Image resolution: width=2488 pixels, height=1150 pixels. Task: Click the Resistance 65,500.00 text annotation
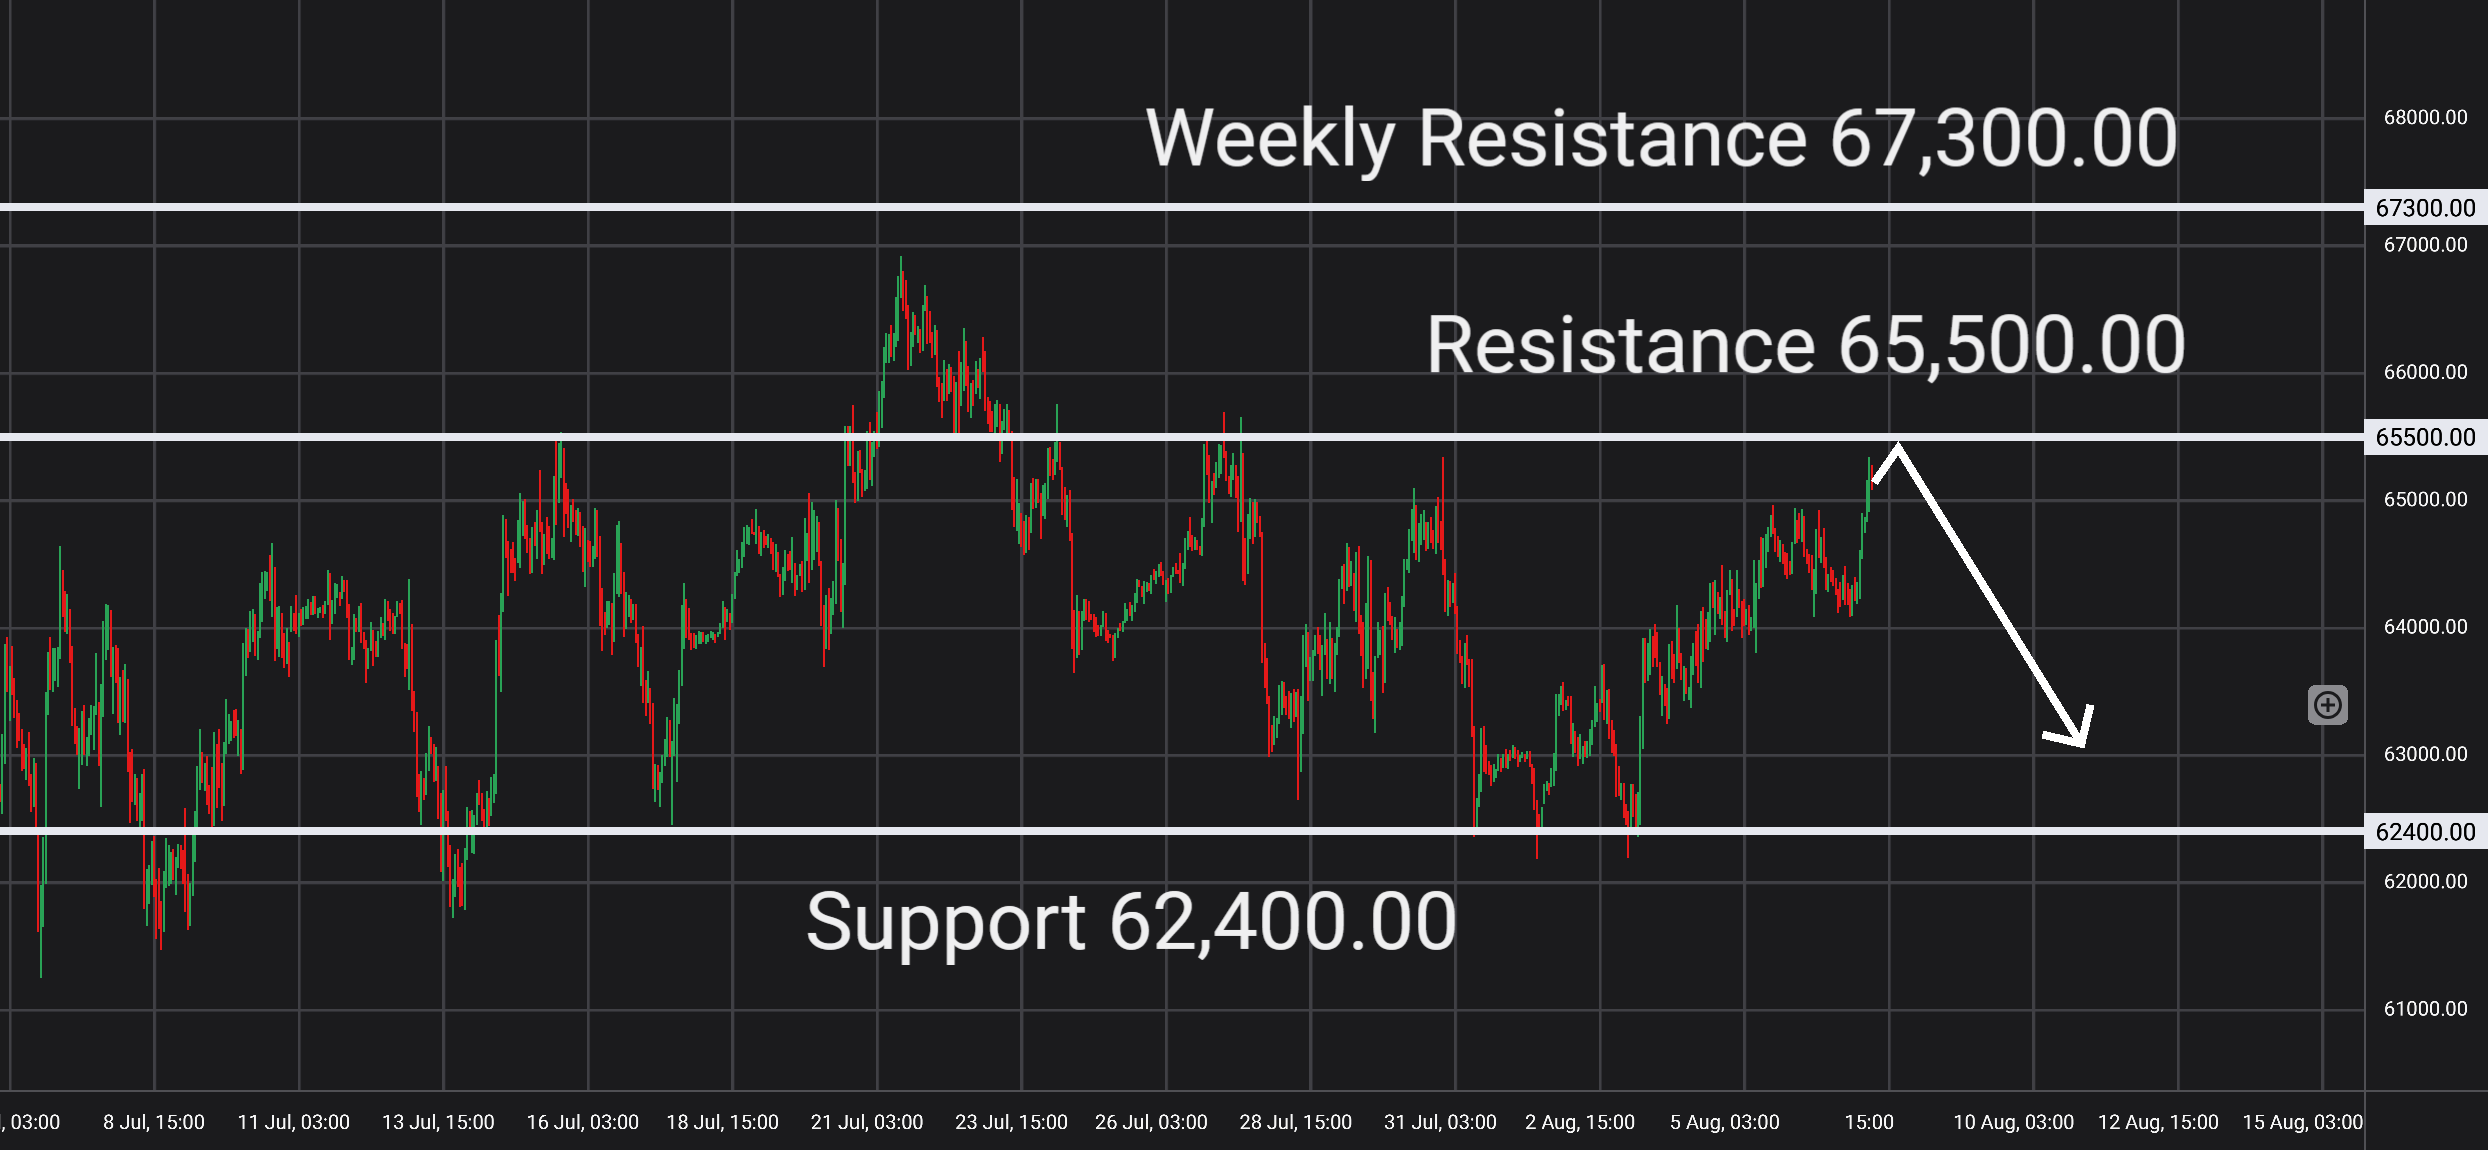[1805, 345]
